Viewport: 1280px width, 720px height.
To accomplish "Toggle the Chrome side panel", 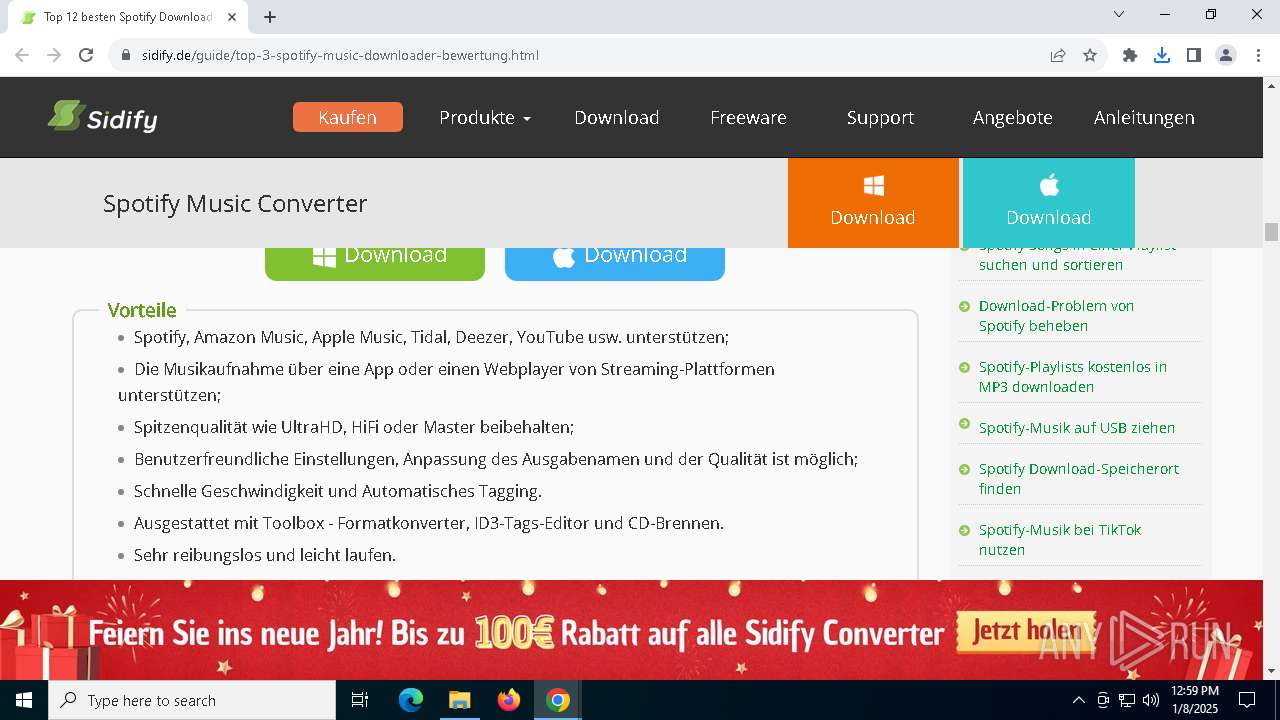I will [1194, 55].
